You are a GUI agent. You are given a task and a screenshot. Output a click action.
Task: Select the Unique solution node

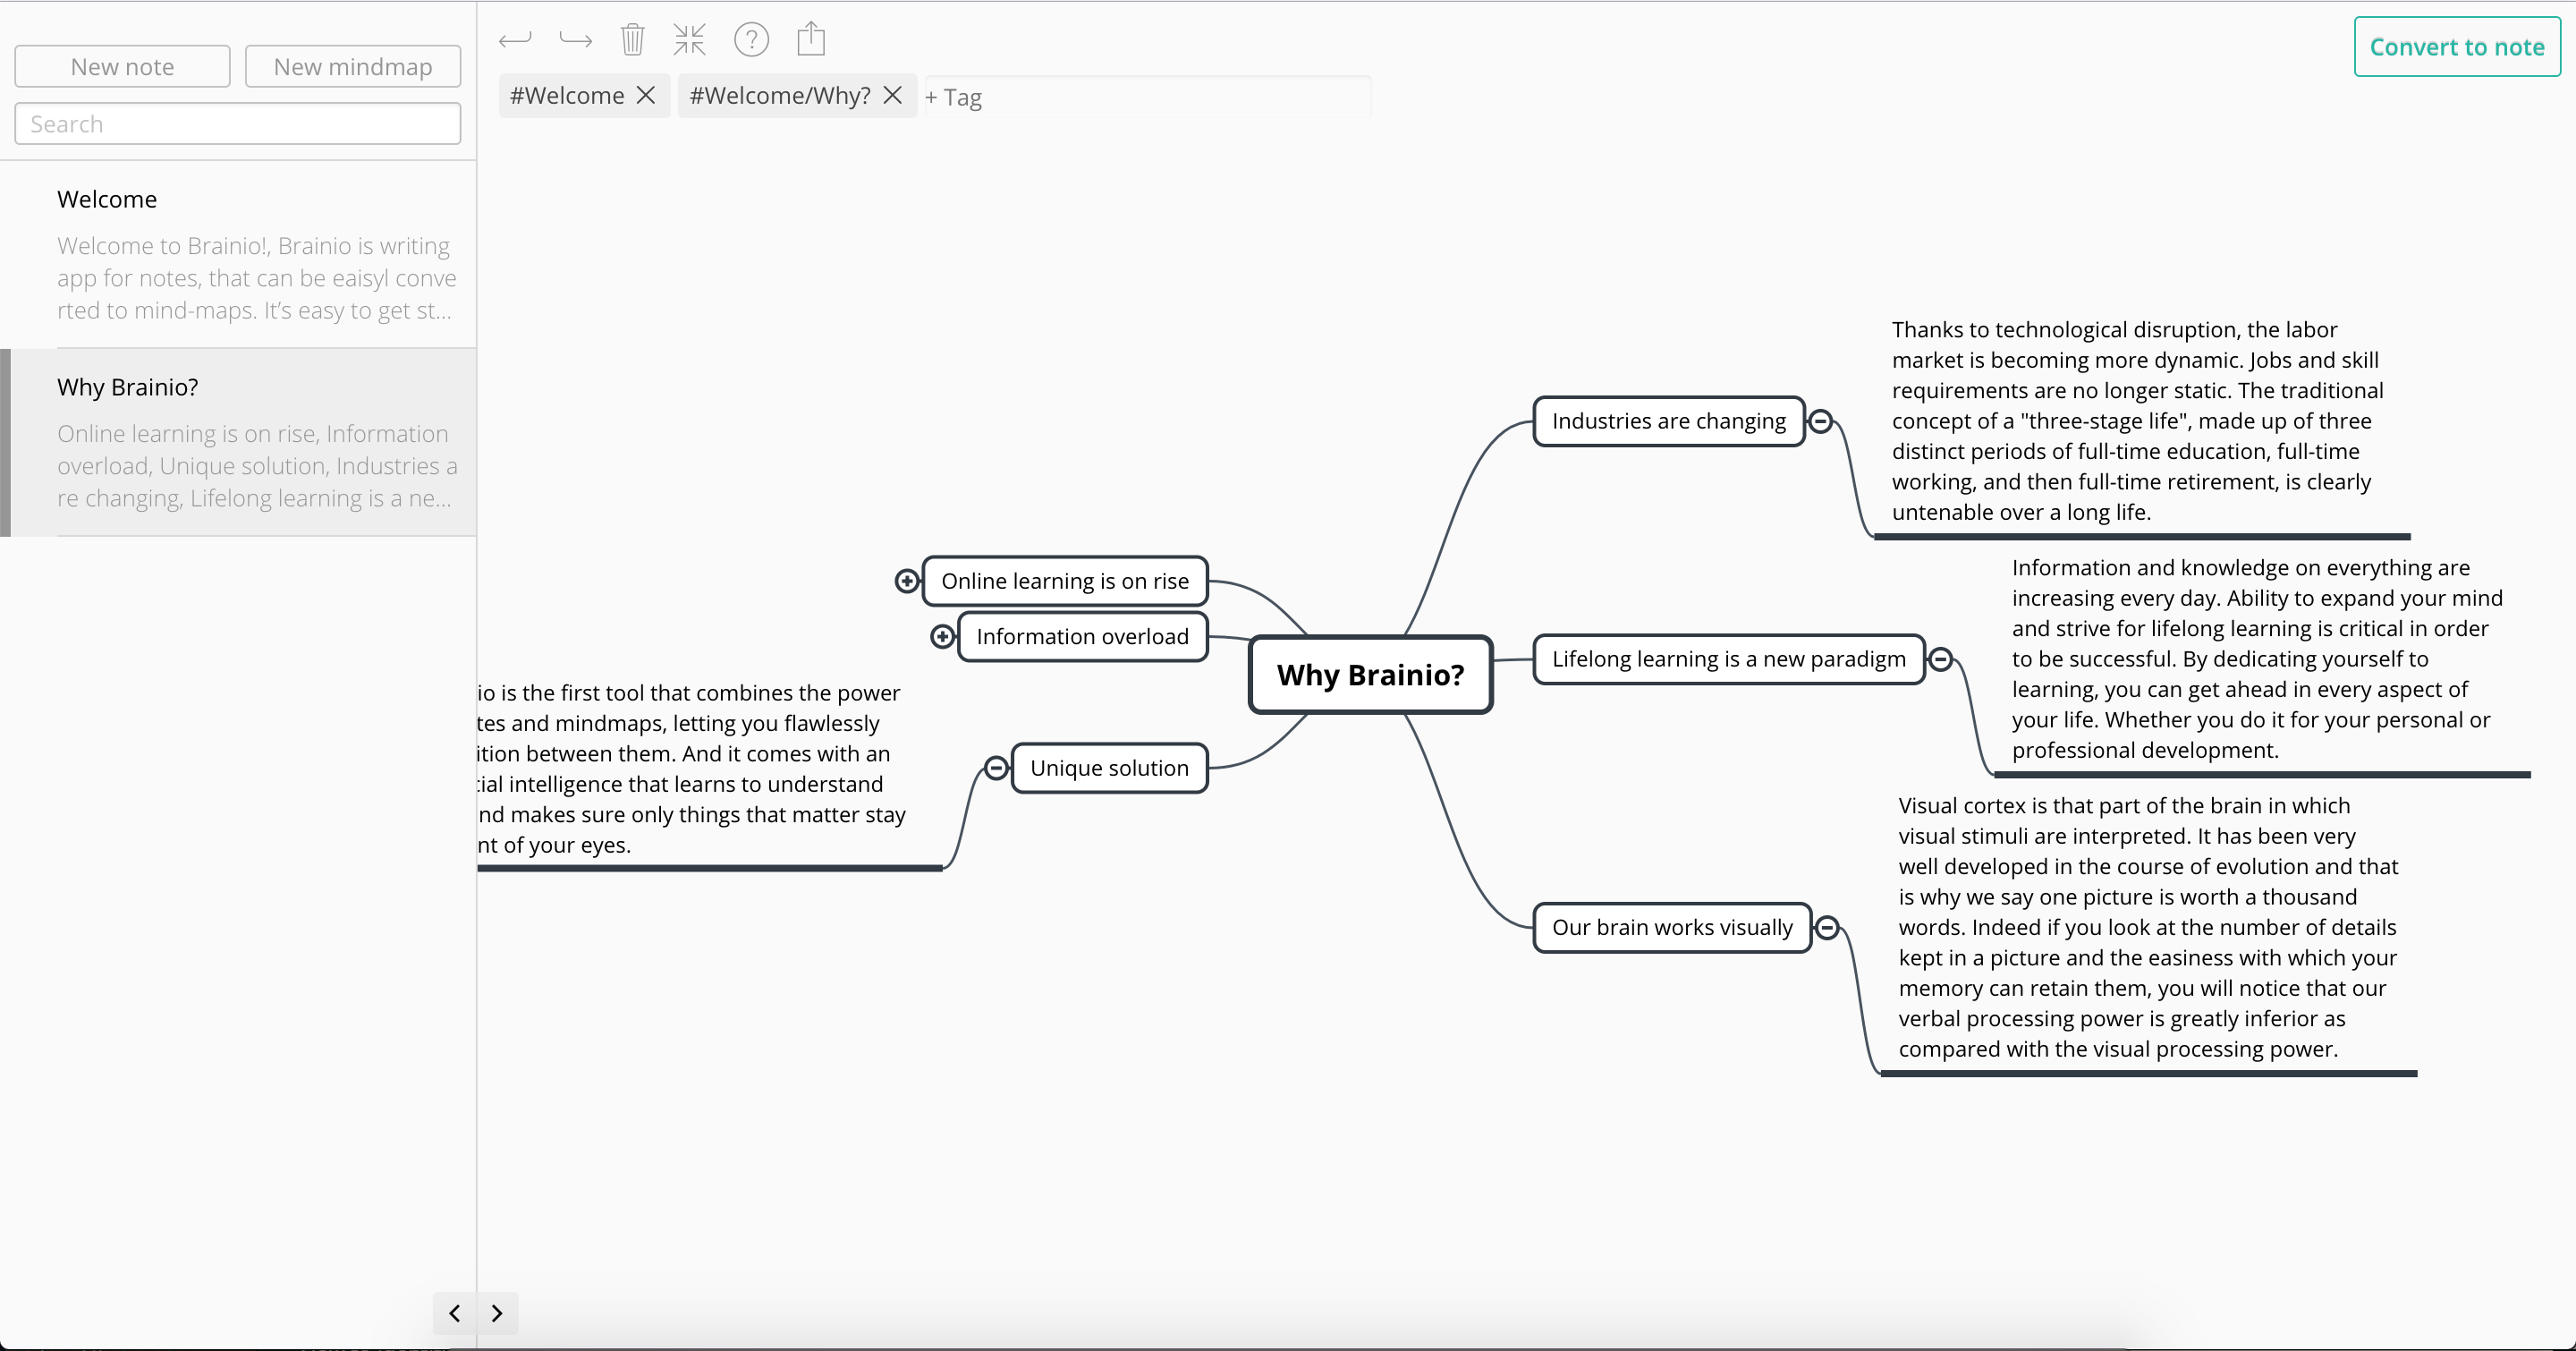tap(1110, 768)
